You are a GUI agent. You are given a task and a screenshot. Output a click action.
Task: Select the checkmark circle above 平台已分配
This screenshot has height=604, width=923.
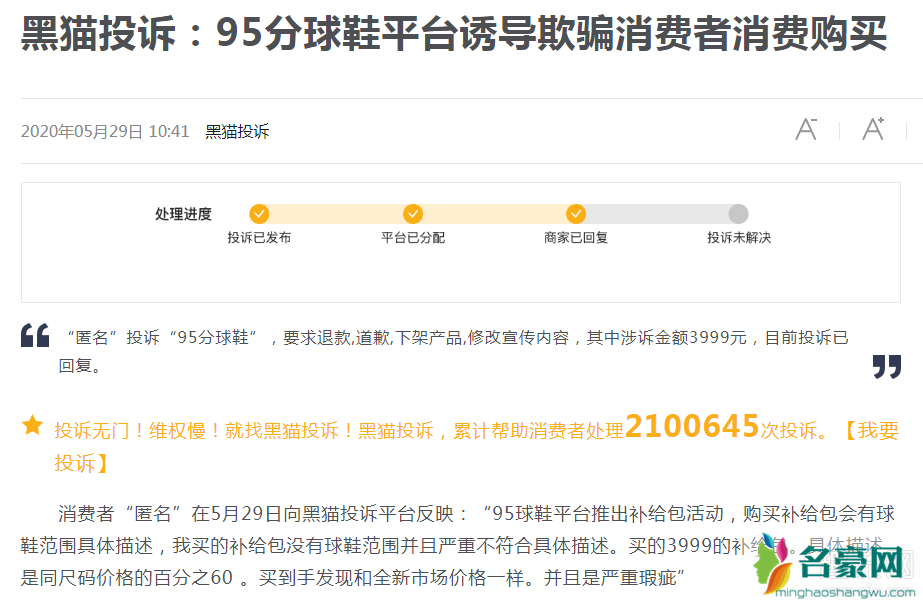(x=413, y=214)
